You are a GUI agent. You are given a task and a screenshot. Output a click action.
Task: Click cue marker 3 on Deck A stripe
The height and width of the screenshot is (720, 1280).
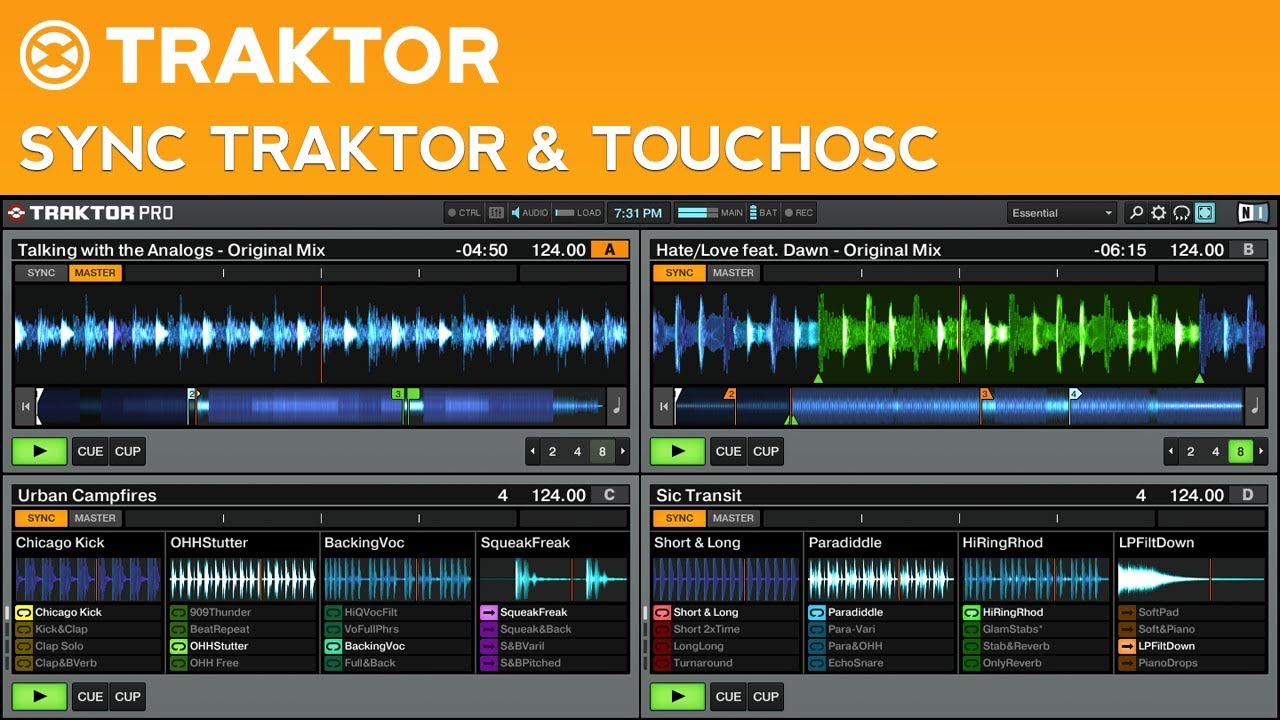click(397, 394)
